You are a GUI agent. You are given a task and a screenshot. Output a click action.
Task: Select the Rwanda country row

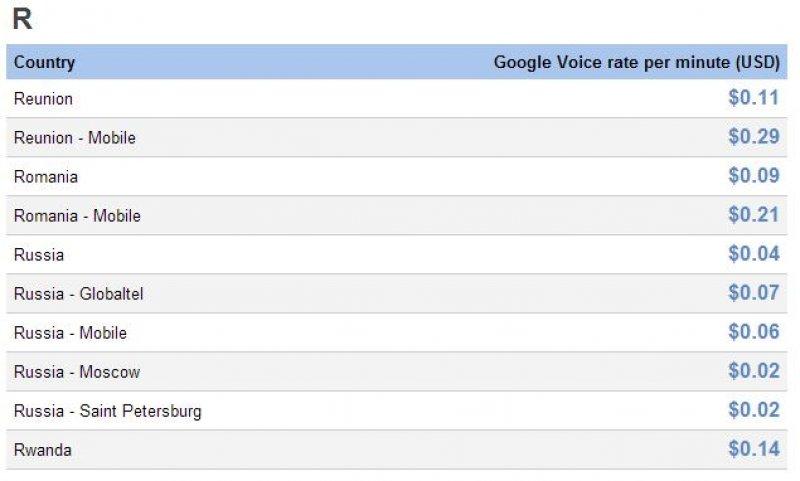tap(43, 450)
